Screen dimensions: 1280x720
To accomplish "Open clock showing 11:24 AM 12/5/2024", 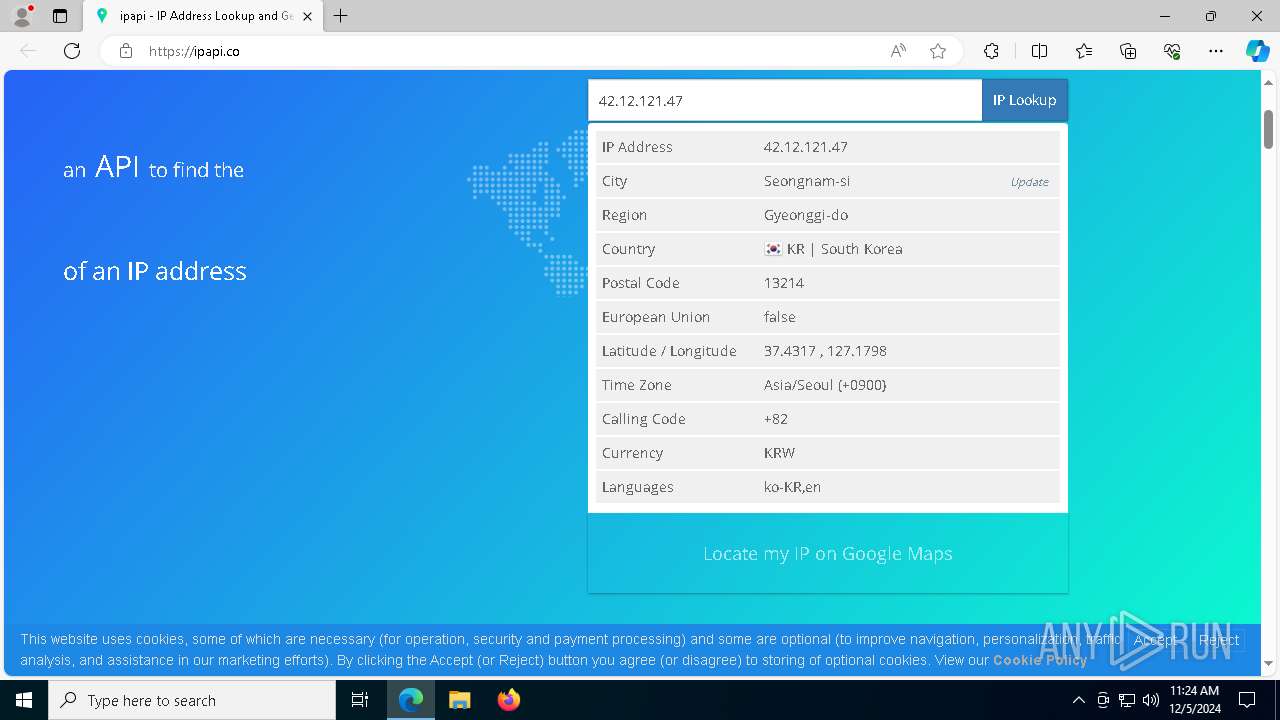I will tap(1194, 700).
